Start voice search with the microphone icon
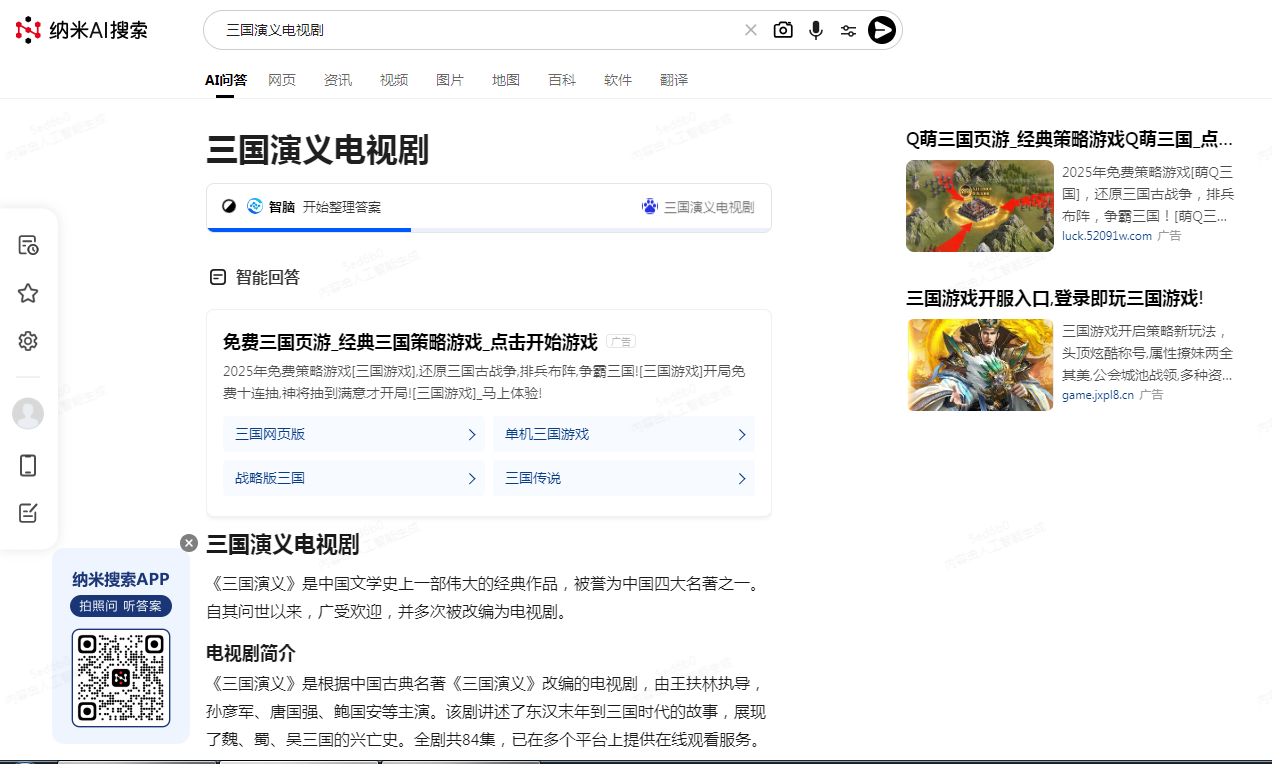This screenshot has height=764, width=1272. (815, 30)
